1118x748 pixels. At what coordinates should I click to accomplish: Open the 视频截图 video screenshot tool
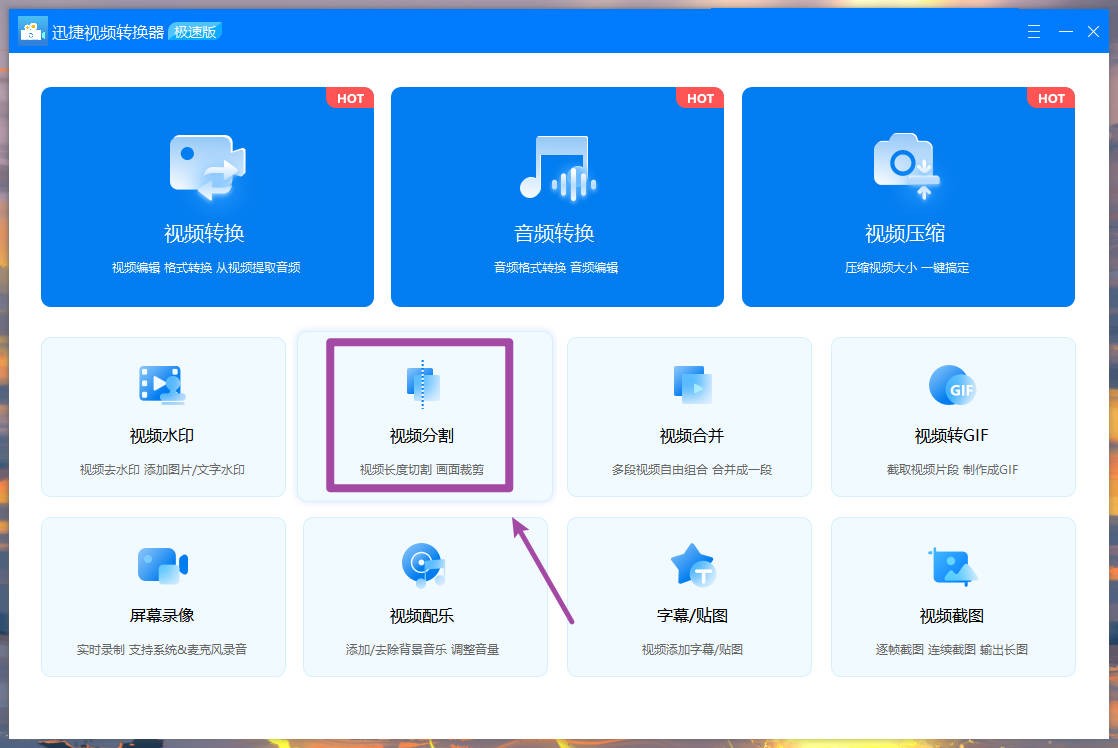(x=952, y=597)
